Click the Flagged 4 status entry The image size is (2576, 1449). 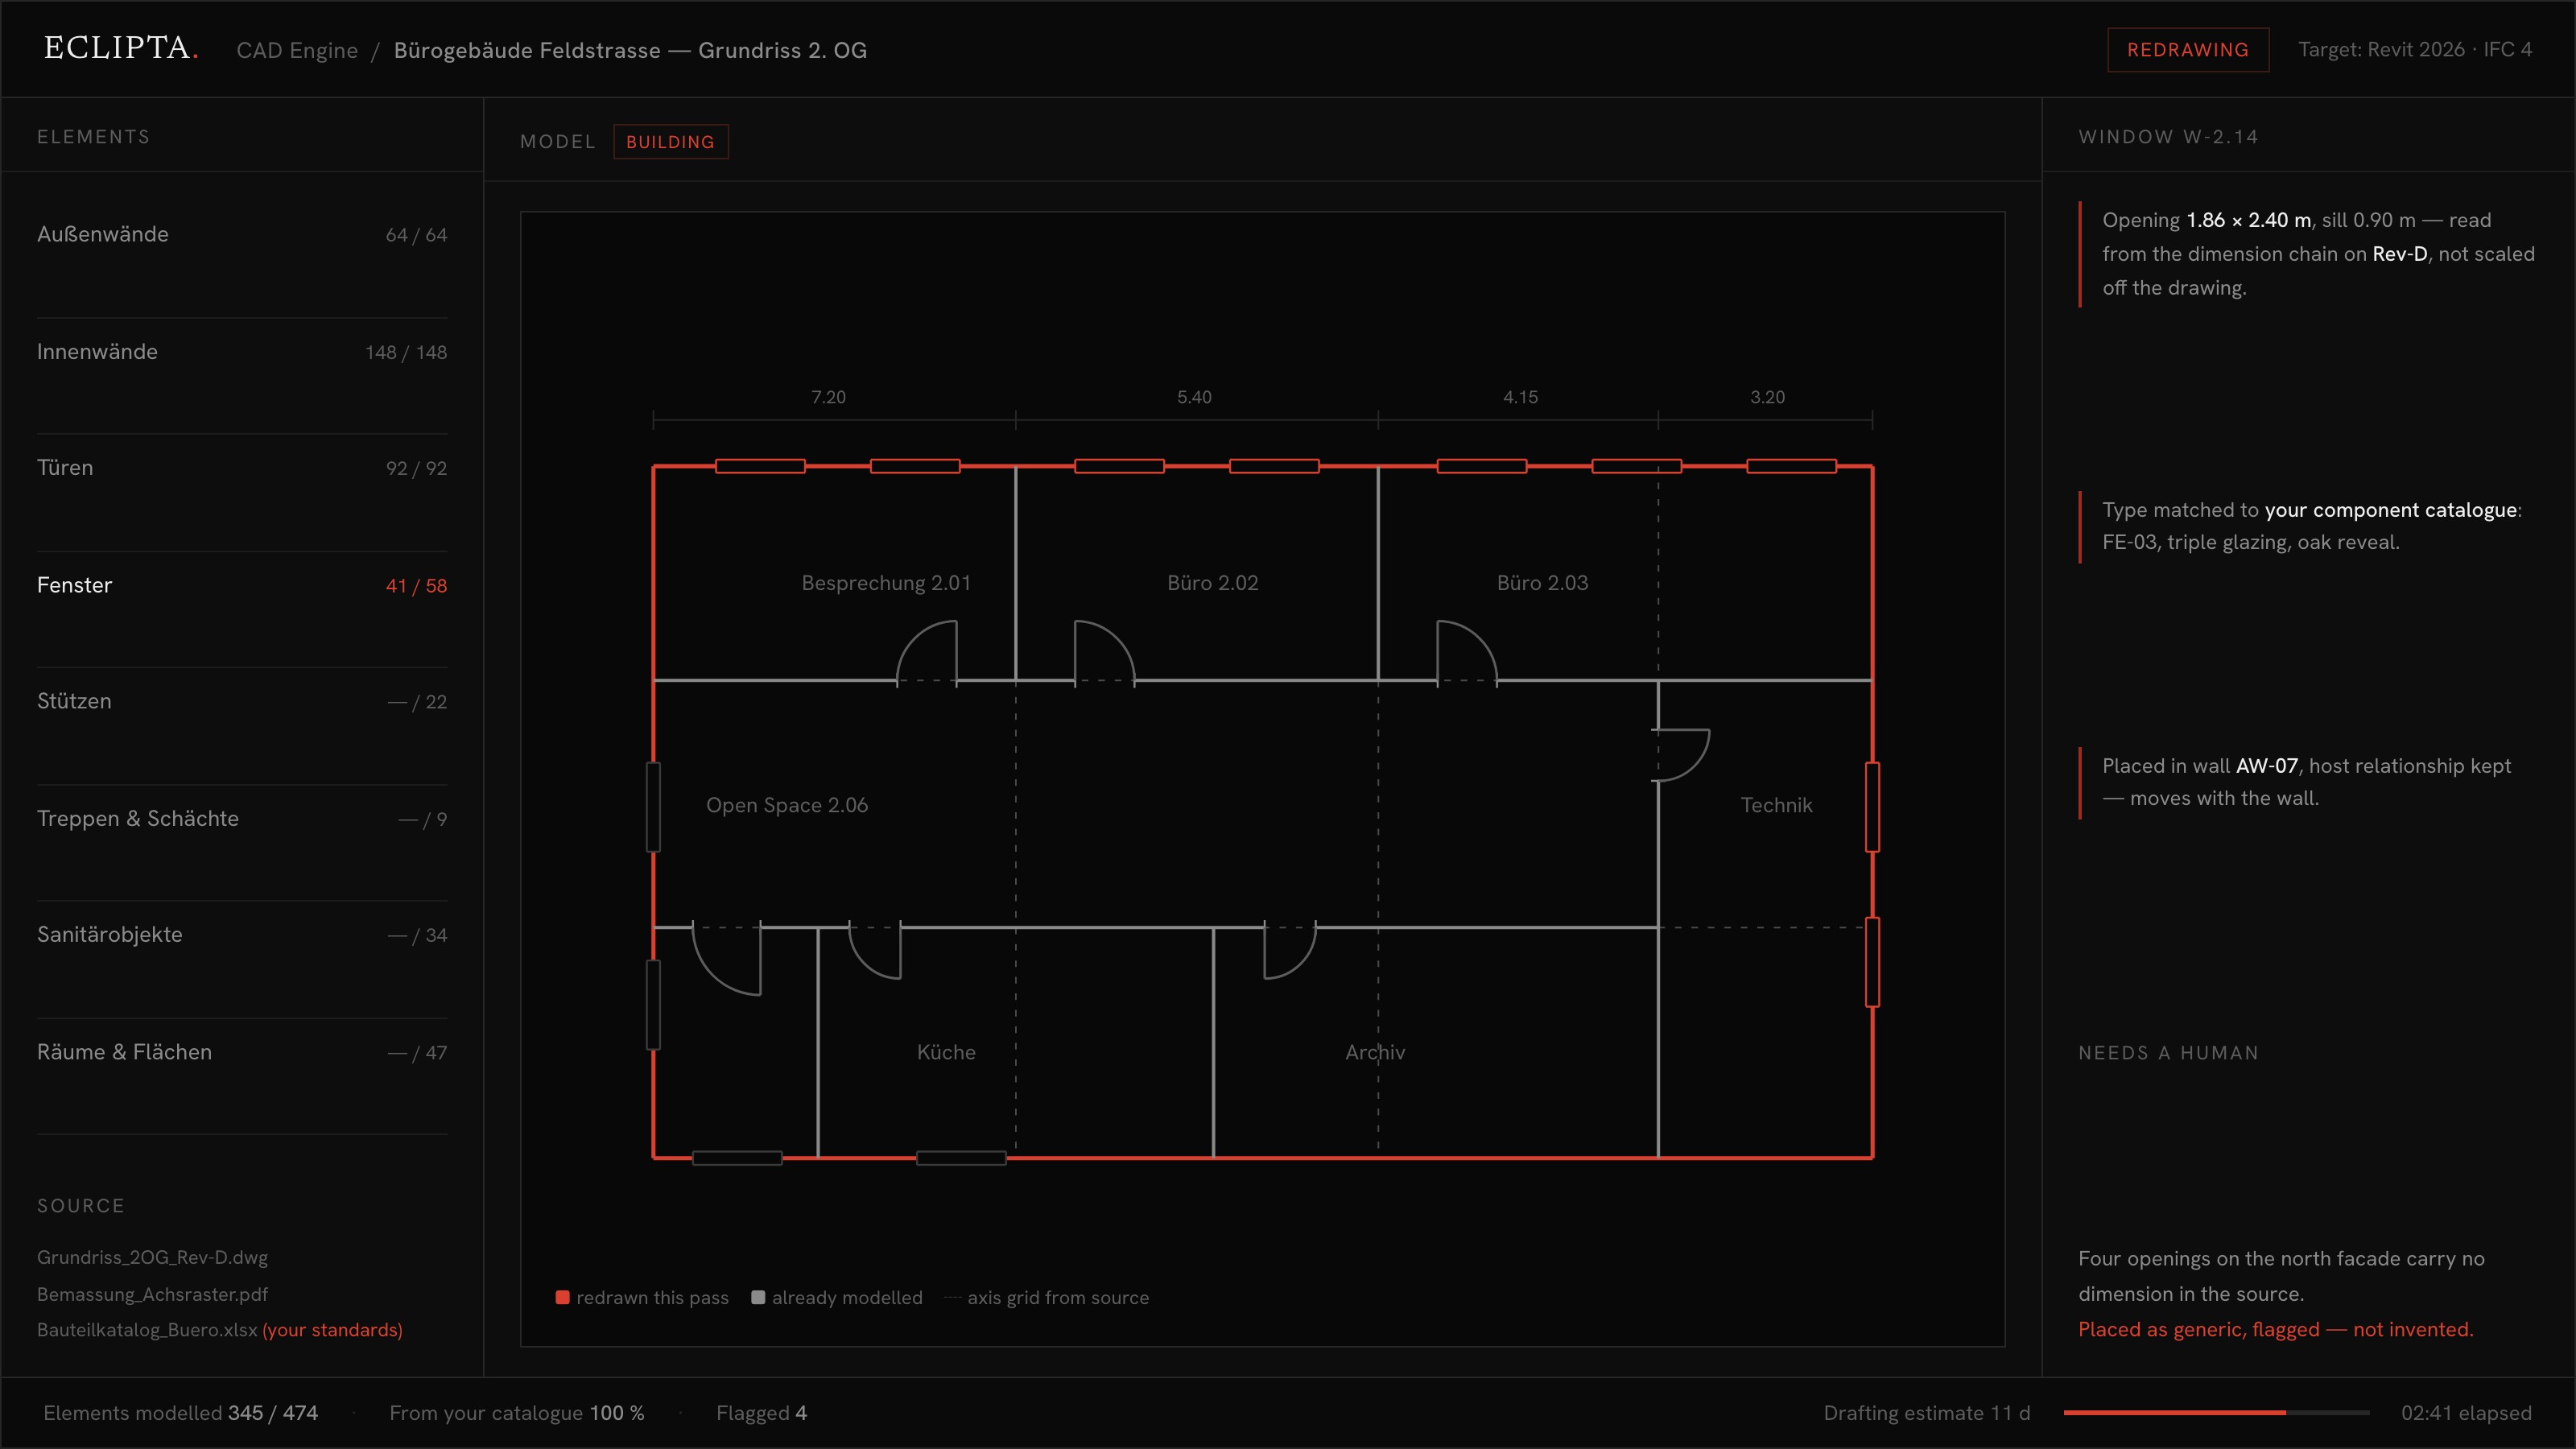pos(761,1413)
